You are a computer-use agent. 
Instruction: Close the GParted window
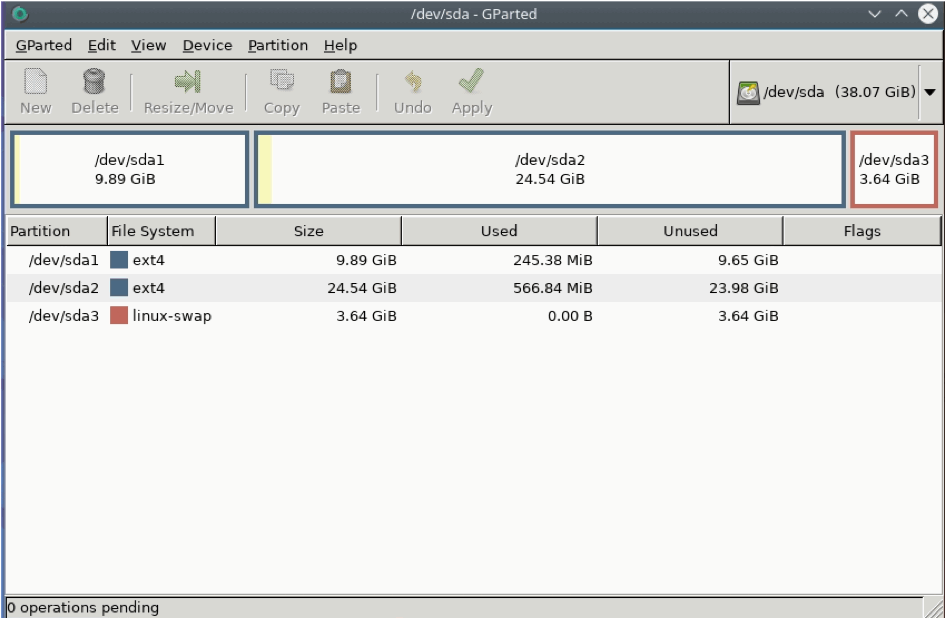(x=928, y=13)
